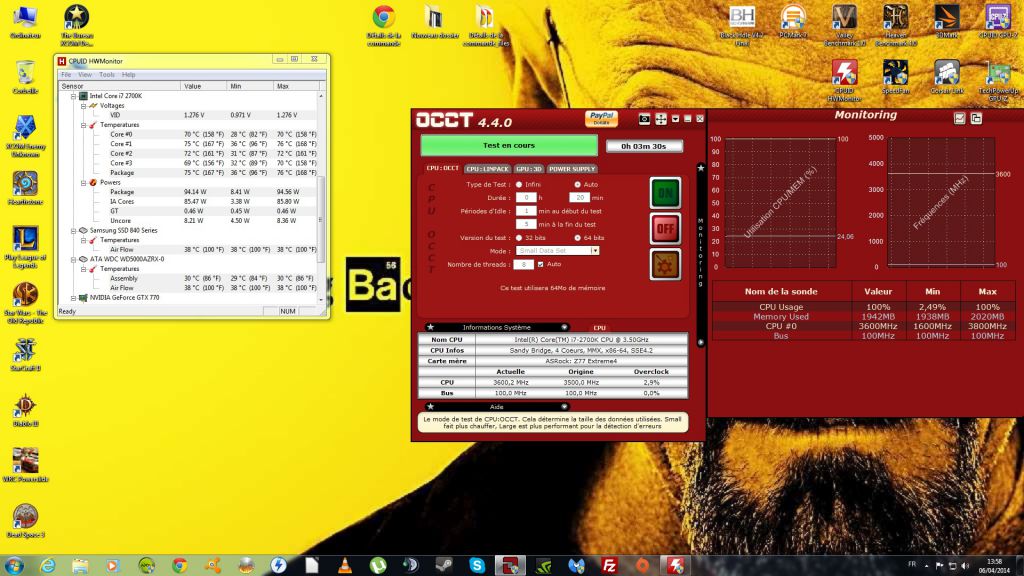This screenshot has height=576, width=1024.
Task: Click the OCCT move window crosshair icon
Action: [661, 119]
